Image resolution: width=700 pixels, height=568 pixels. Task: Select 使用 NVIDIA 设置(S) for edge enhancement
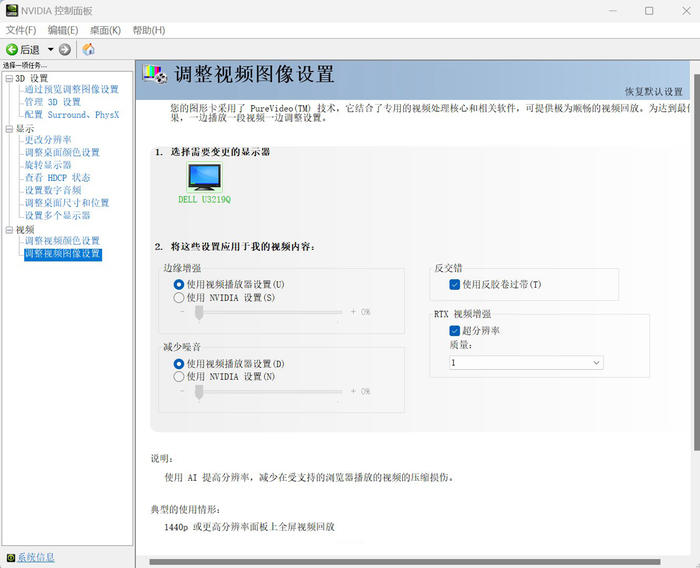pyautogui.click(x=179, y=297)
